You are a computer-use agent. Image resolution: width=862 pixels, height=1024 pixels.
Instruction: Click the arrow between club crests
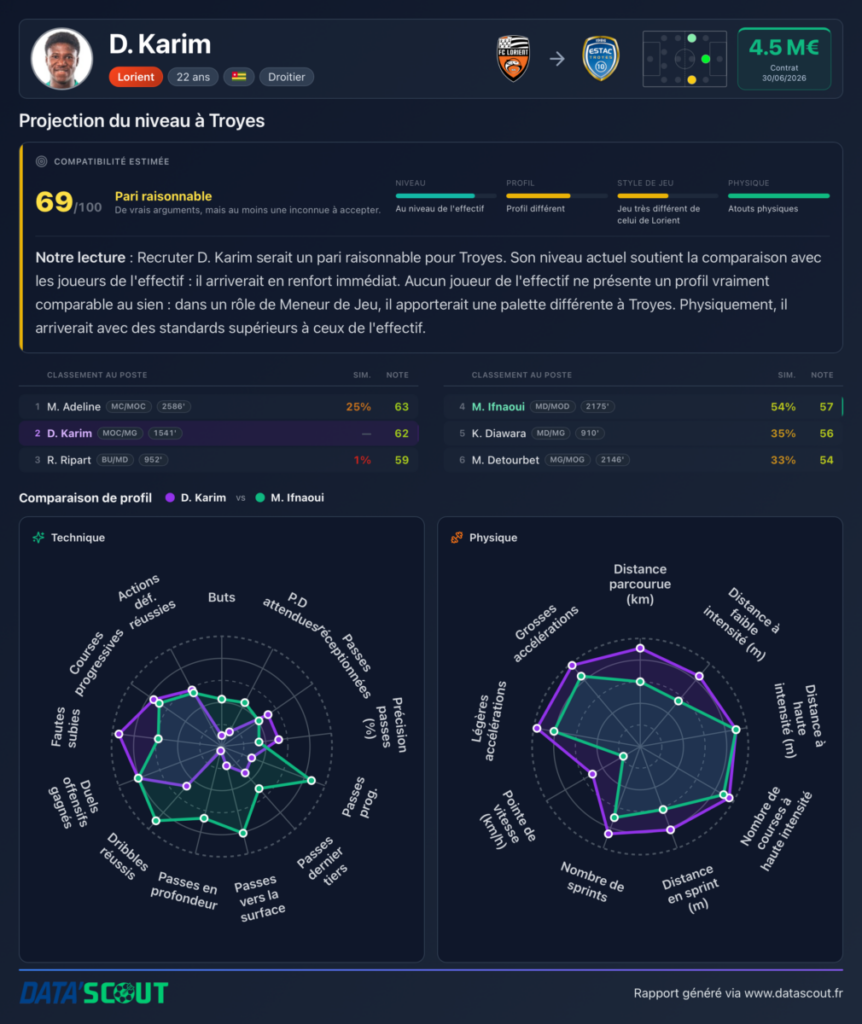(x=557, y=59)
